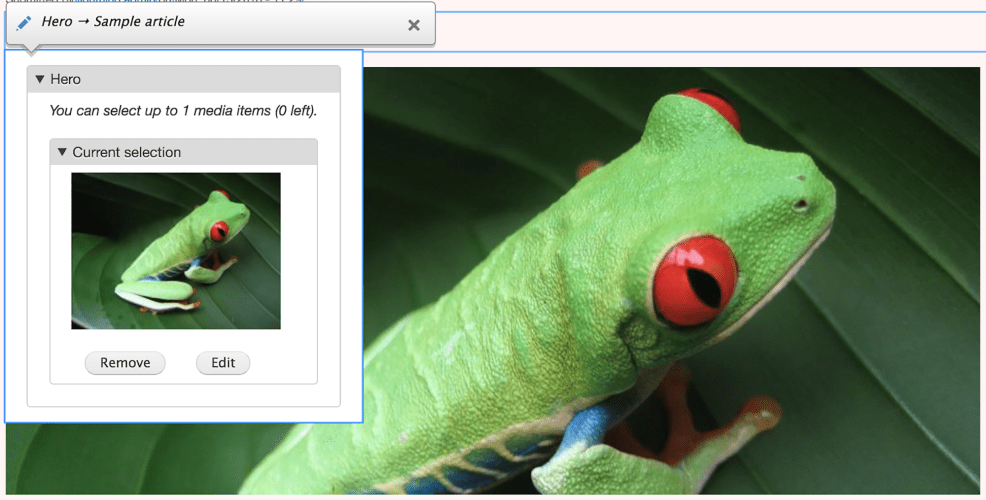Click the 'Current selection' header label
This screenshot has height=500, width=986.
[127, 152]
